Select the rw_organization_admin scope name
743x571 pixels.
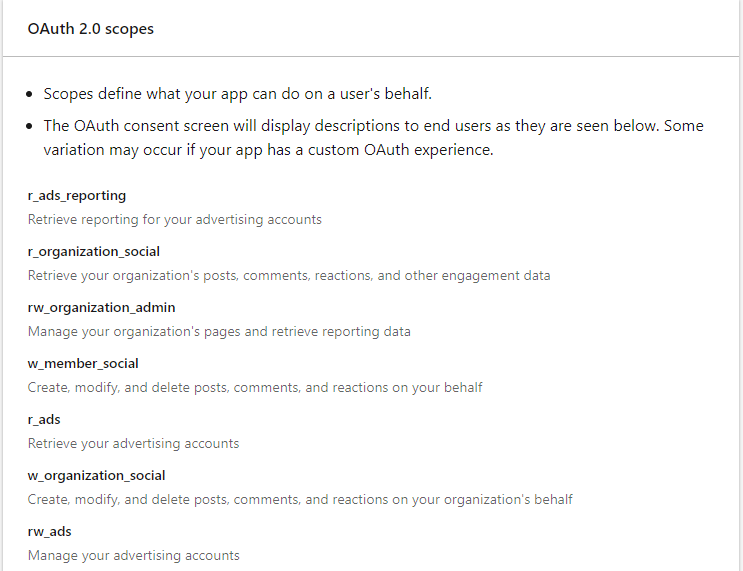click(x=101, y=308)
